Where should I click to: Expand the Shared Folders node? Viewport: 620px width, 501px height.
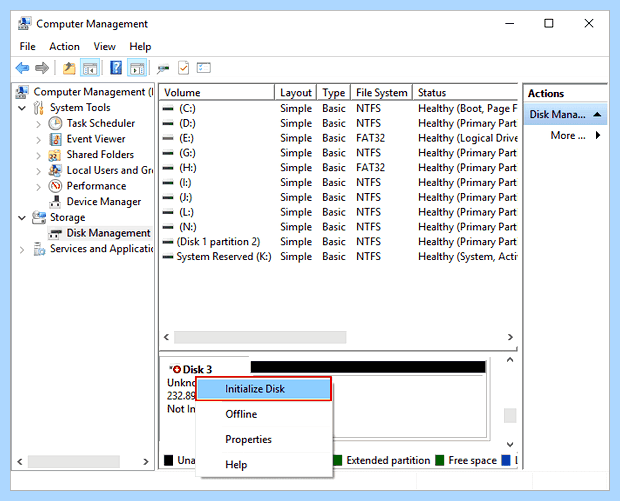[x=38, y=155]
